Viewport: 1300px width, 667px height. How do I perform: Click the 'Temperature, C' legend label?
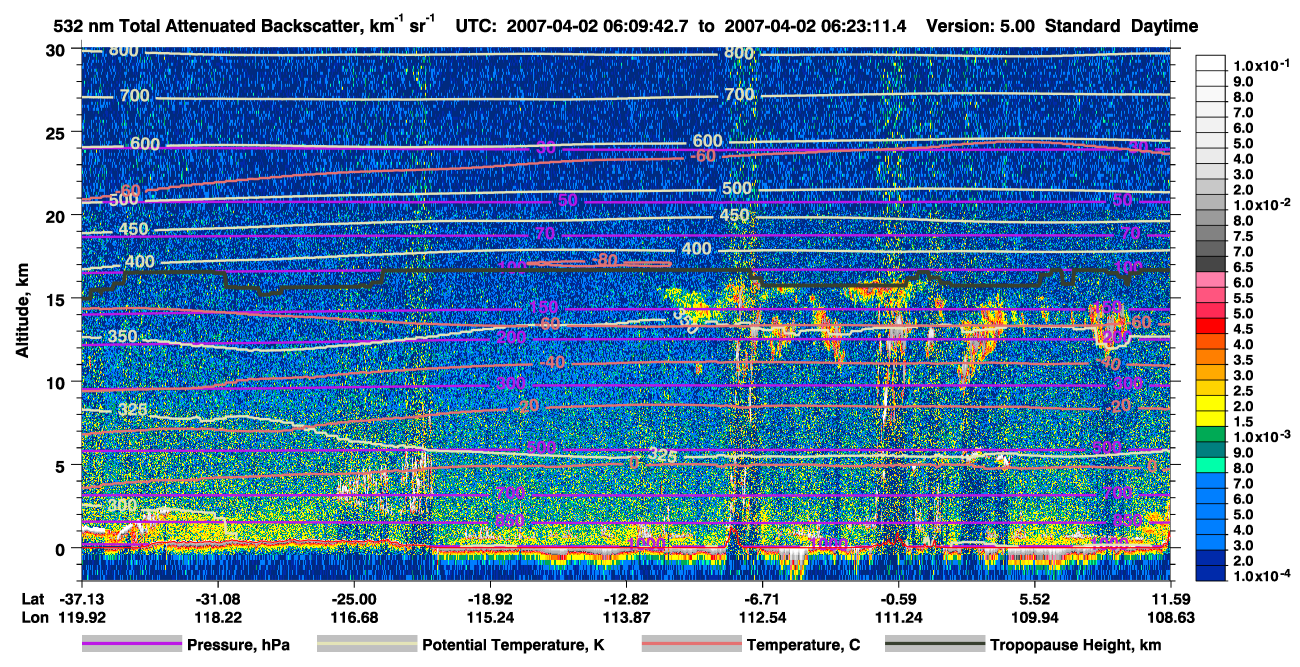803,645
